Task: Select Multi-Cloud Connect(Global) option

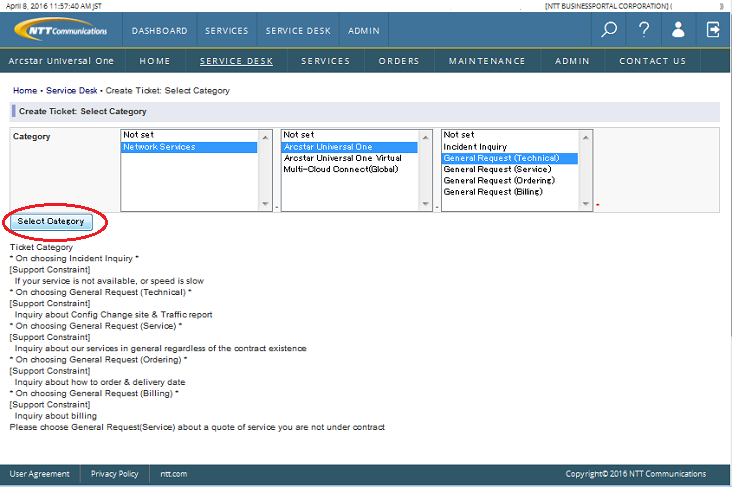Action: (x=340, y=169)
